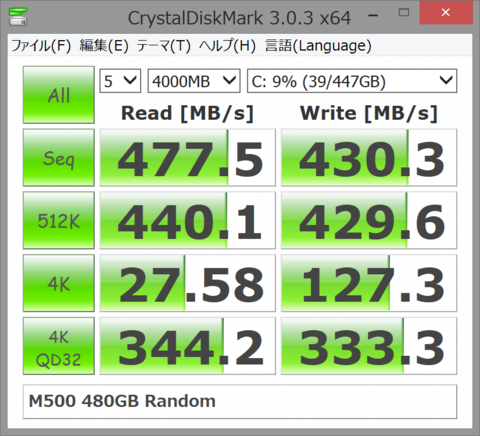This screenshot has height=436, width=480.
Task: Select the 512K write result 429.6
Action: tap(369, 220)
